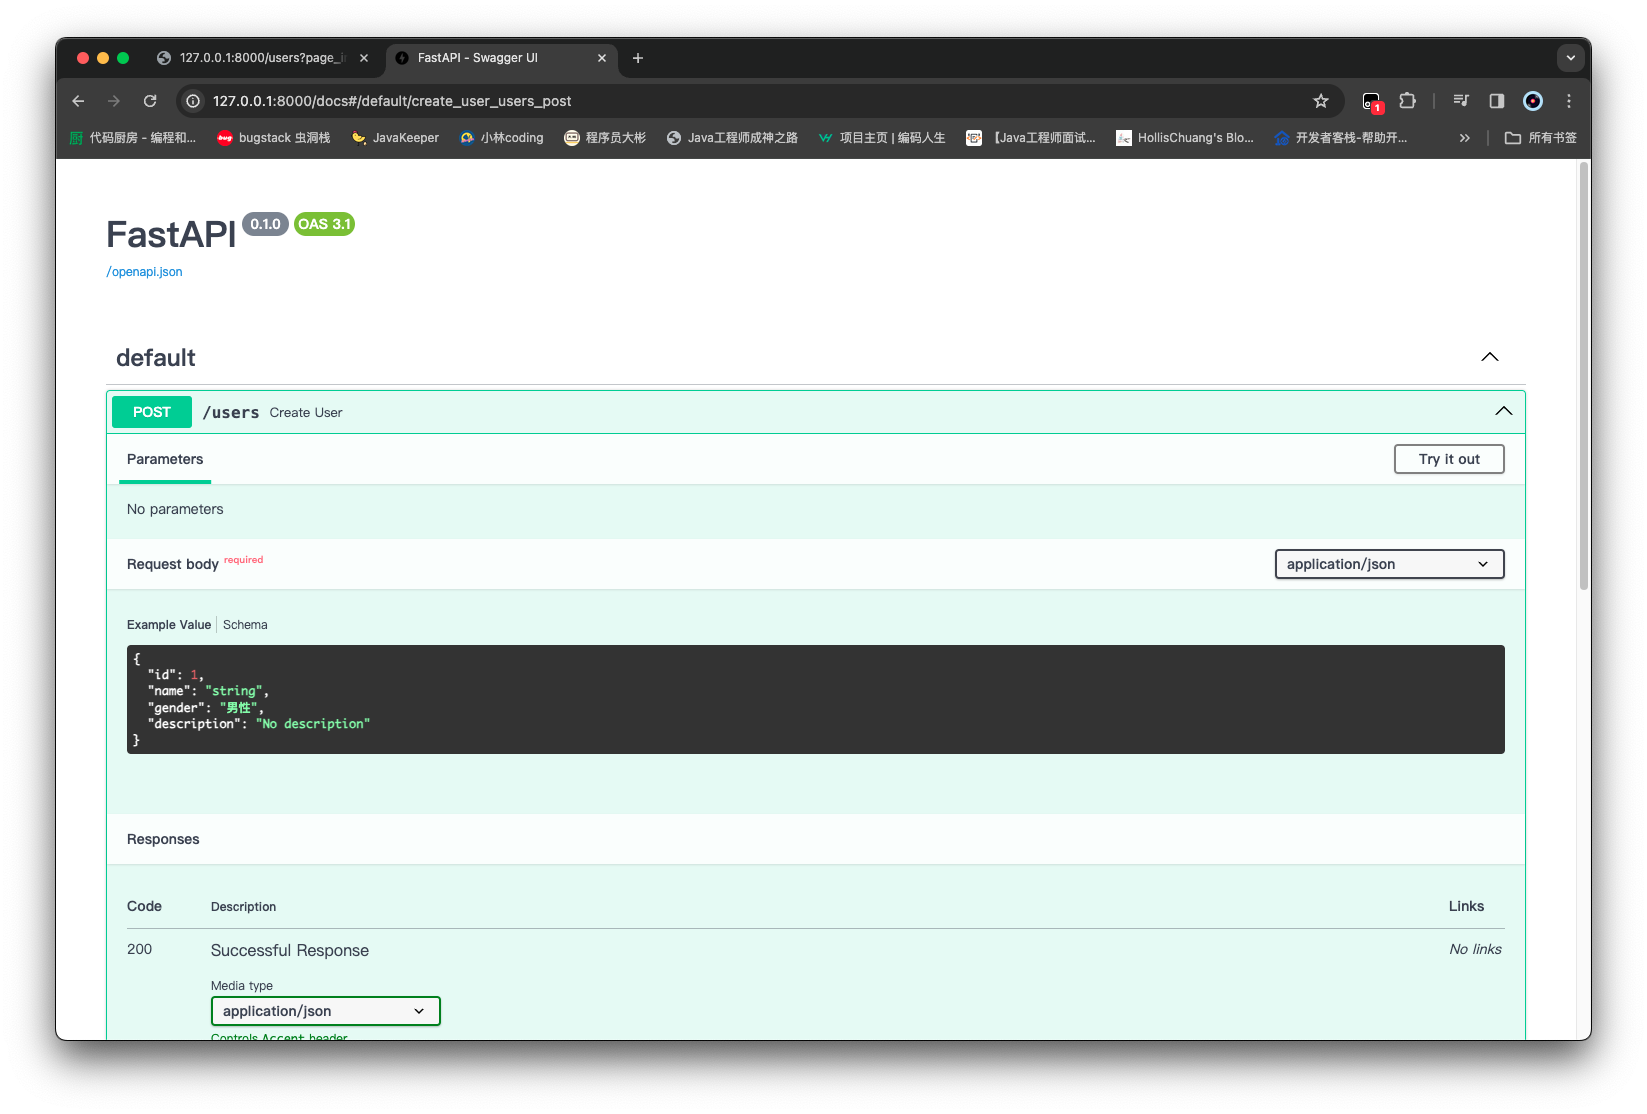Viewport: 1647px width, 1114px height.
Task: Open the Chrome three-dot menu
Action: click(x=1569, y=101)
